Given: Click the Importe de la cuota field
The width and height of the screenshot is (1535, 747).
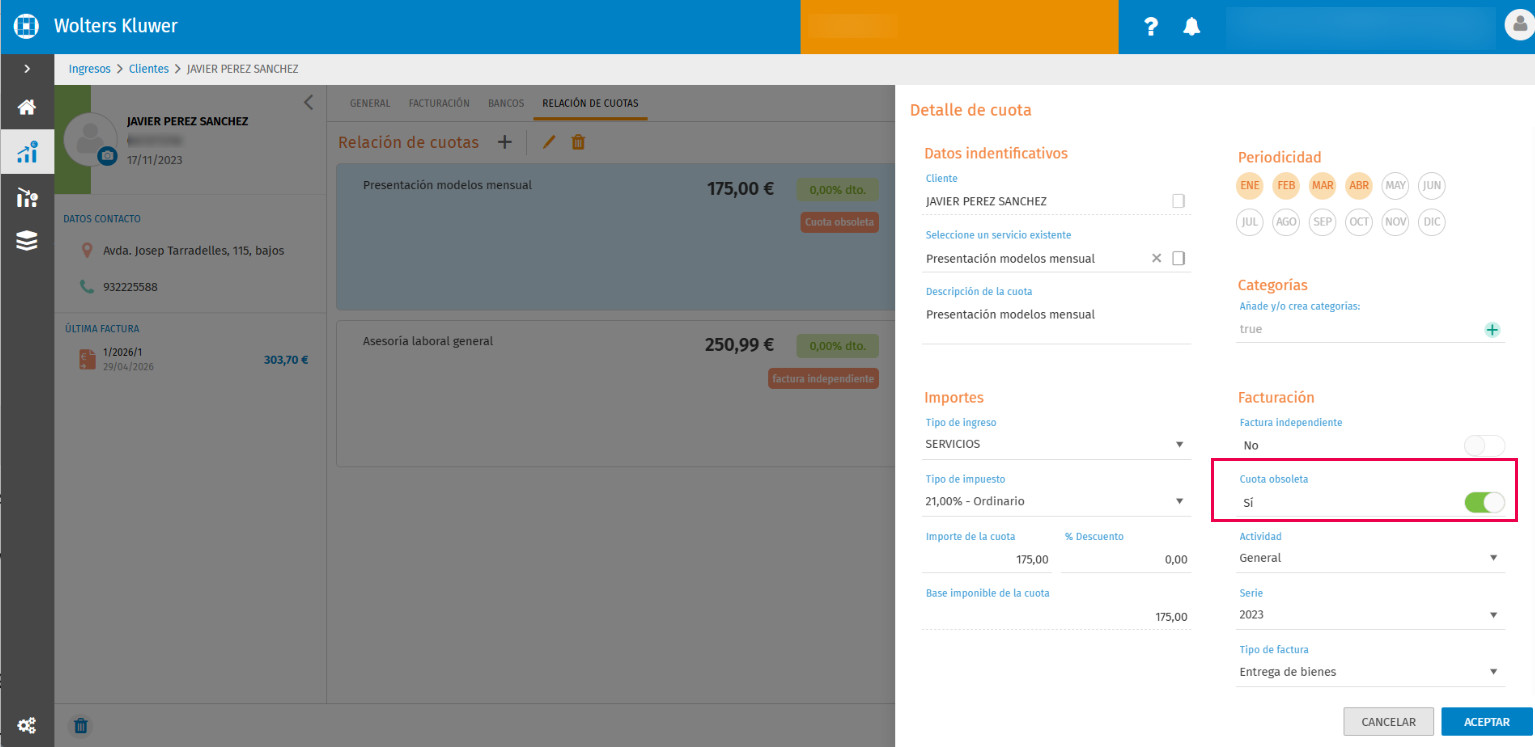Looking at the screenshot, I should [x=988, y=560].
